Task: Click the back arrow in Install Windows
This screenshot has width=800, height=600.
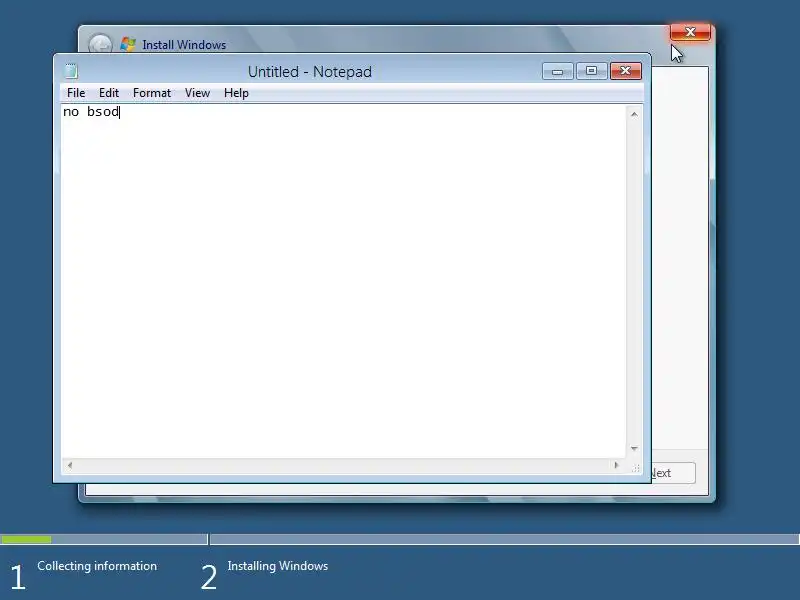Action: point(100,44)
